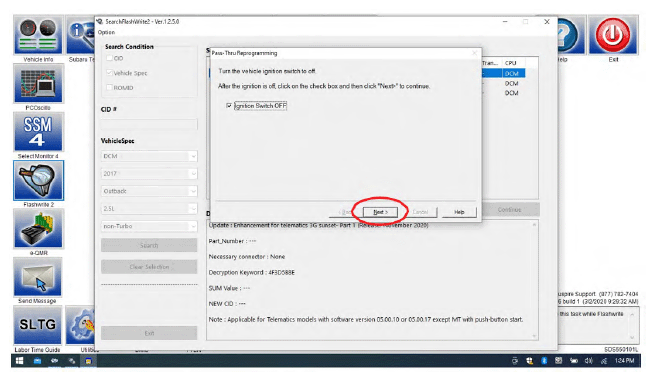
Task: Open the Send Message envelope icon
Action: point(38,277)
